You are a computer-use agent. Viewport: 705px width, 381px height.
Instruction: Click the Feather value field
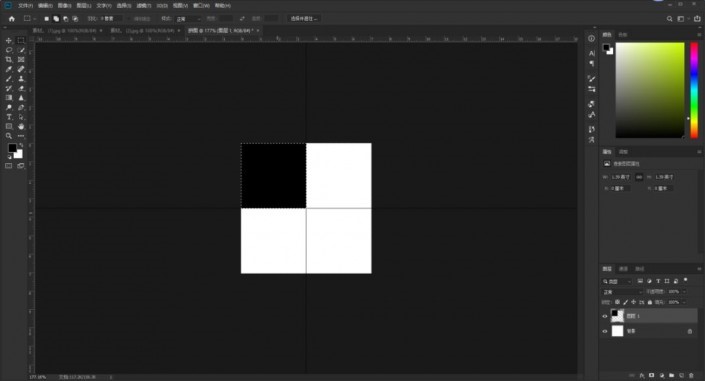coord(111,19)
